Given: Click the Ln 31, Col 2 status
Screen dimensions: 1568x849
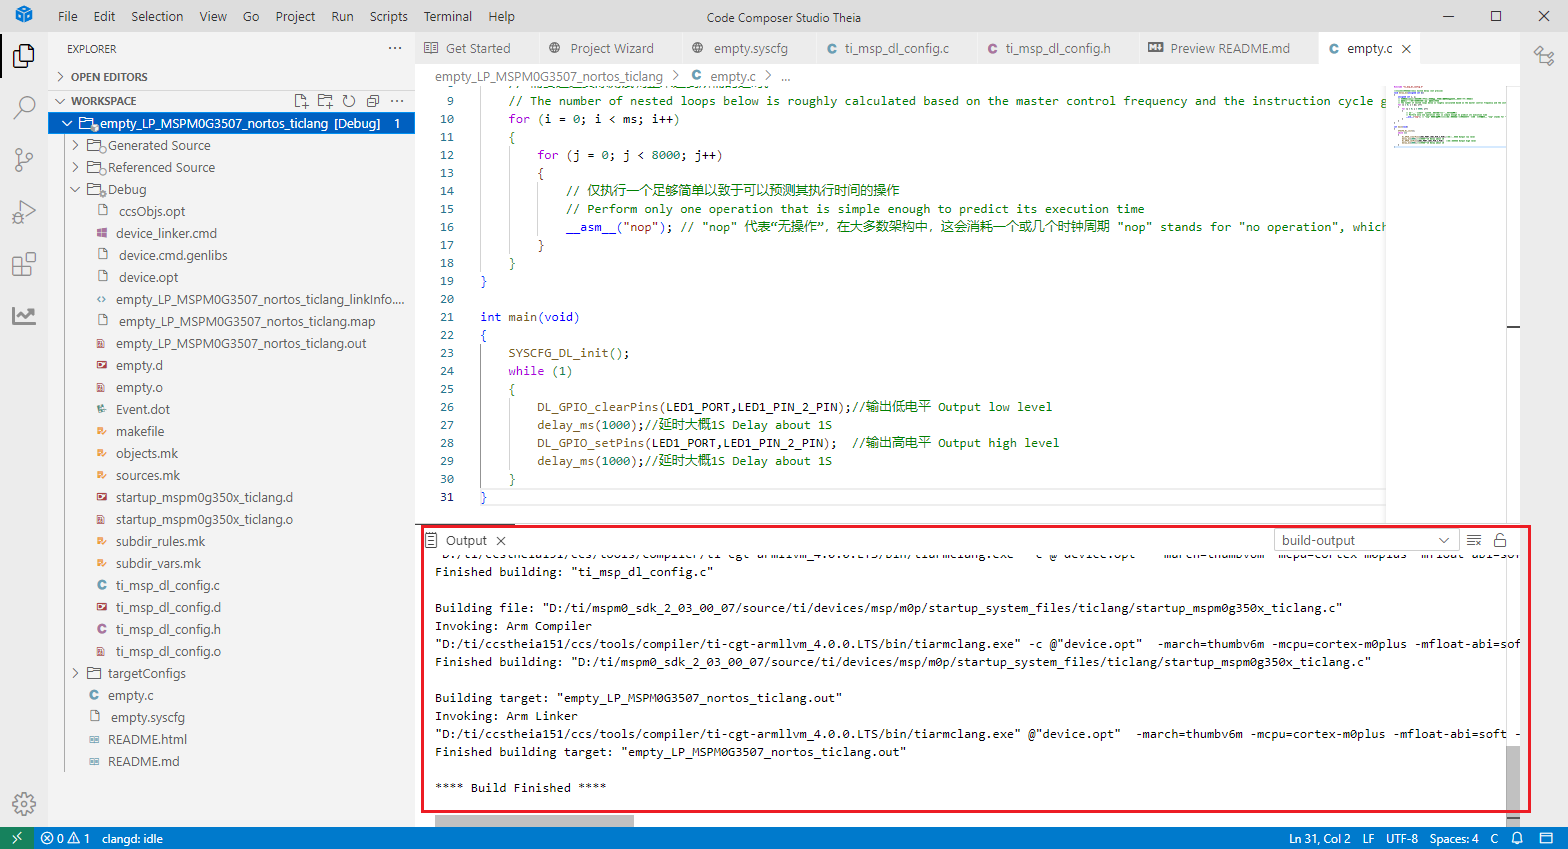Looking at the screenshot, I should (x=1320, y=838).
